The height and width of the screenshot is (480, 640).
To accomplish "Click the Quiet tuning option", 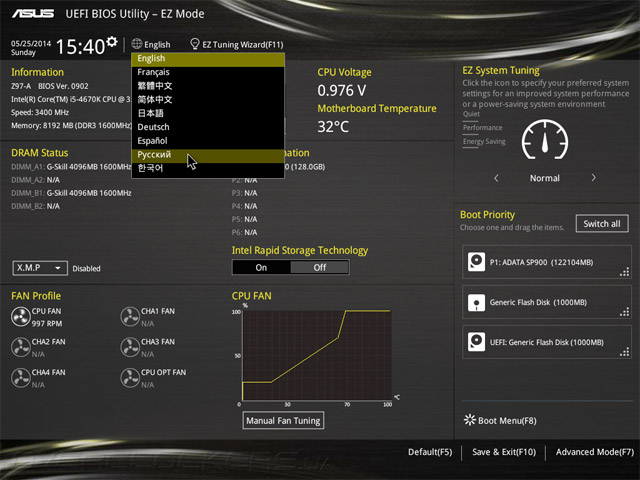I will point(471,114).
